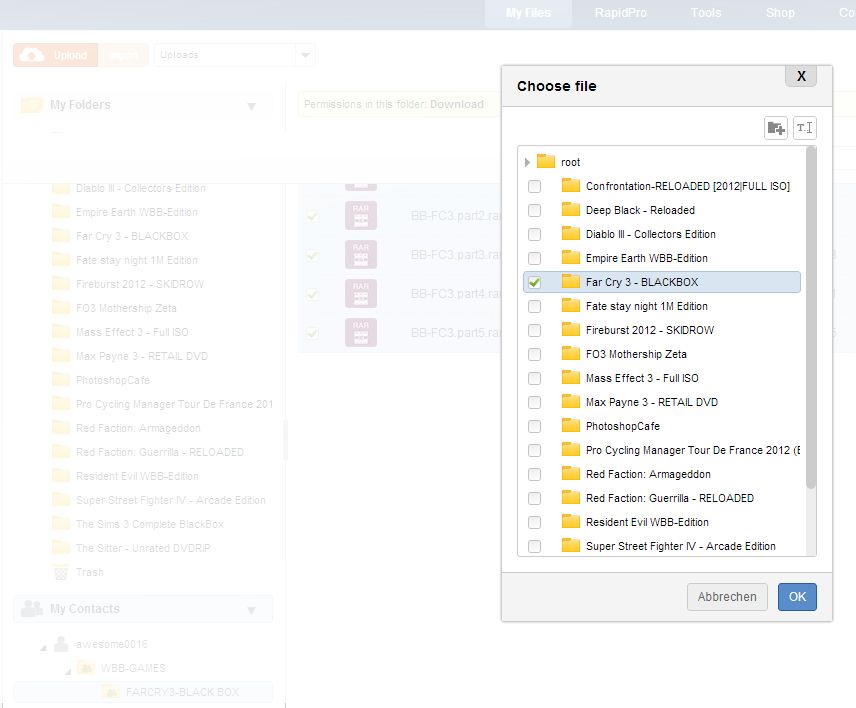The width and height of the screenshot is (856, 708).
Task: Click the dialog folder list scrollbar
Action: pos(810,320)
